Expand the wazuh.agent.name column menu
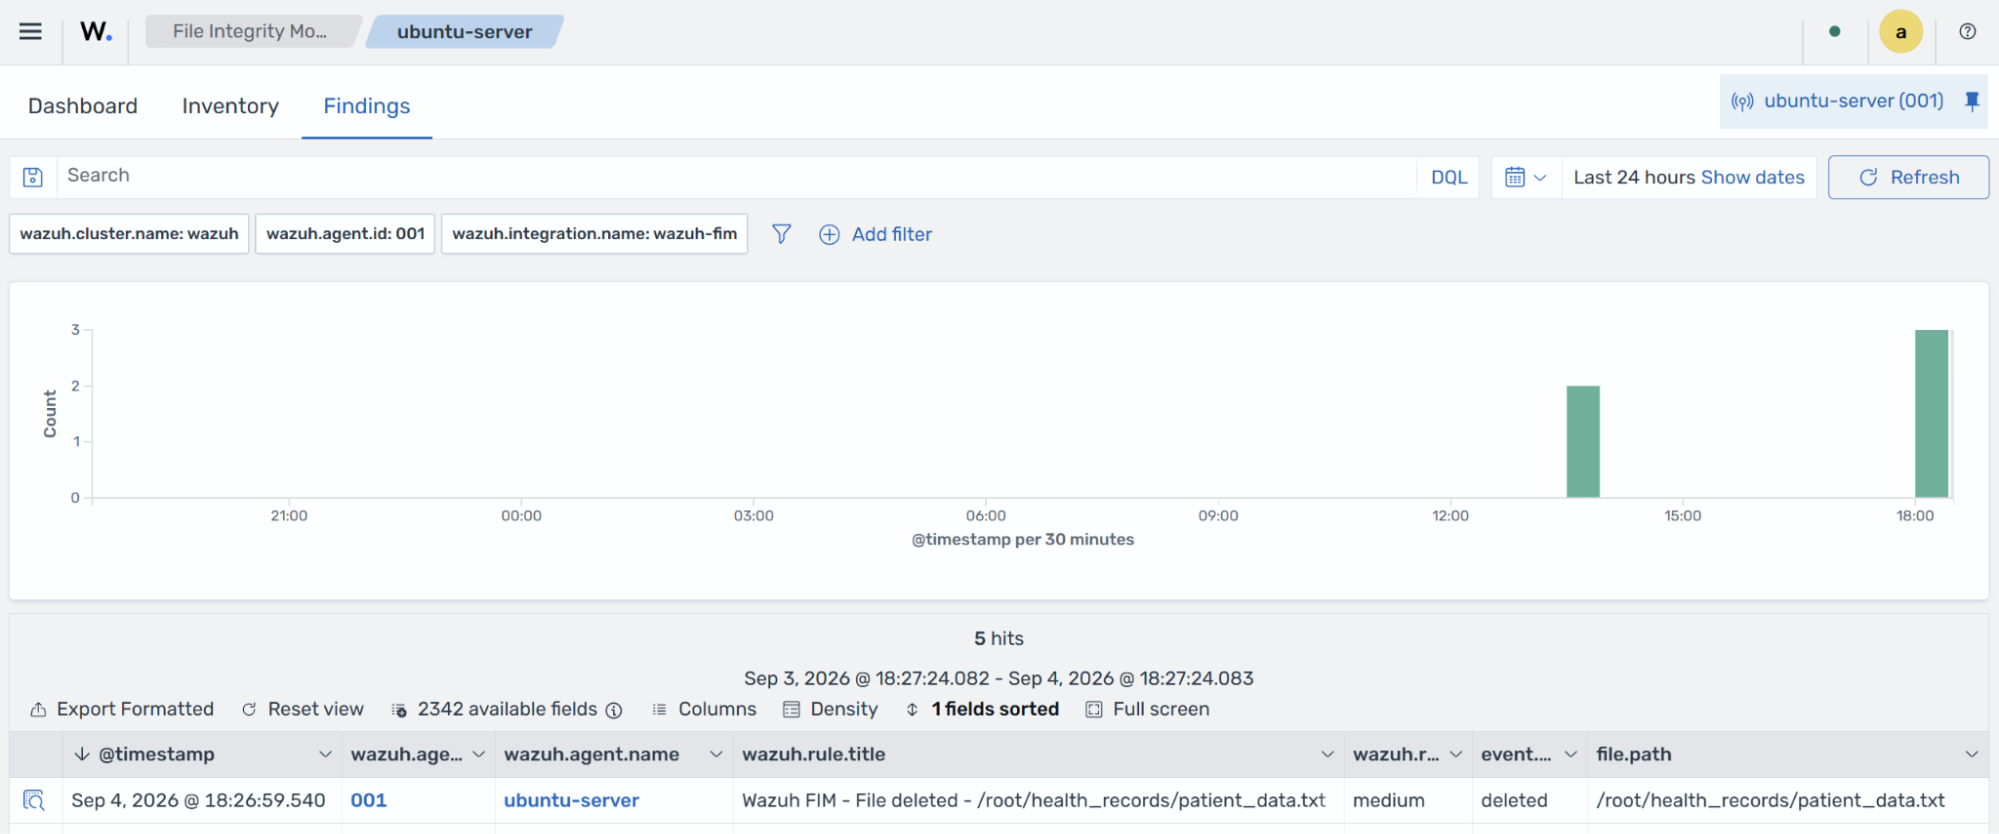 716,754
